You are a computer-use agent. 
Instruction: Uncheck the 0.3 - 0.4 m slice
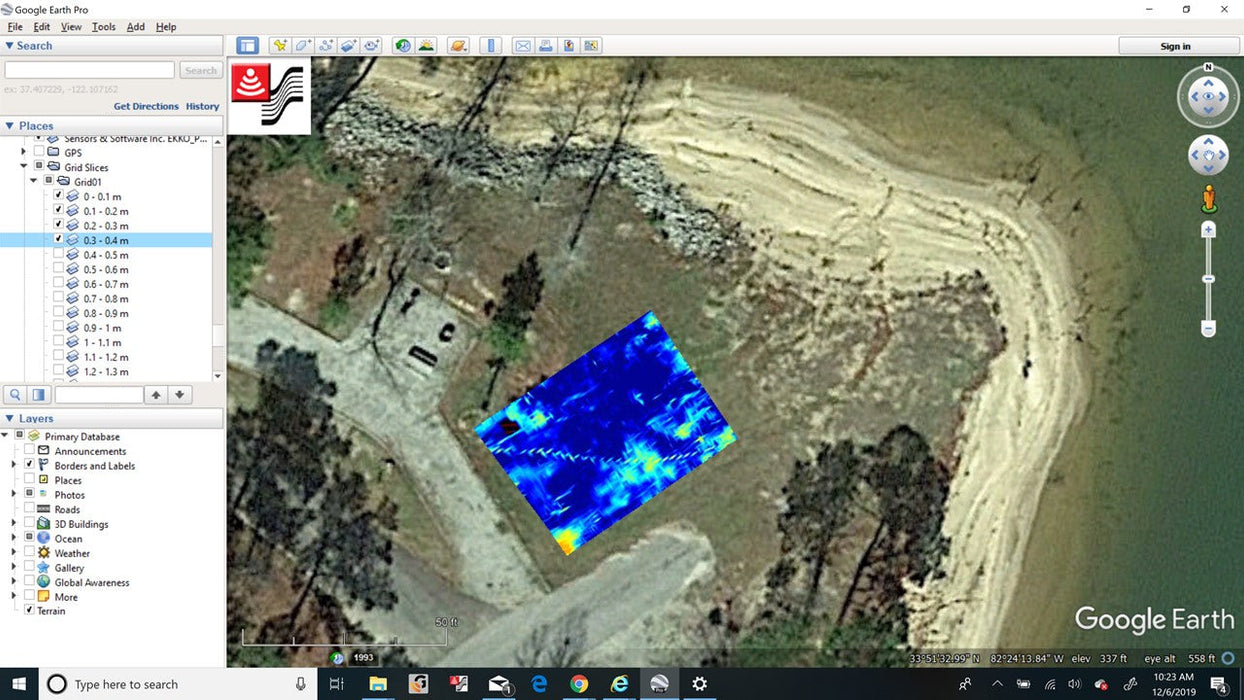[58, 240]
